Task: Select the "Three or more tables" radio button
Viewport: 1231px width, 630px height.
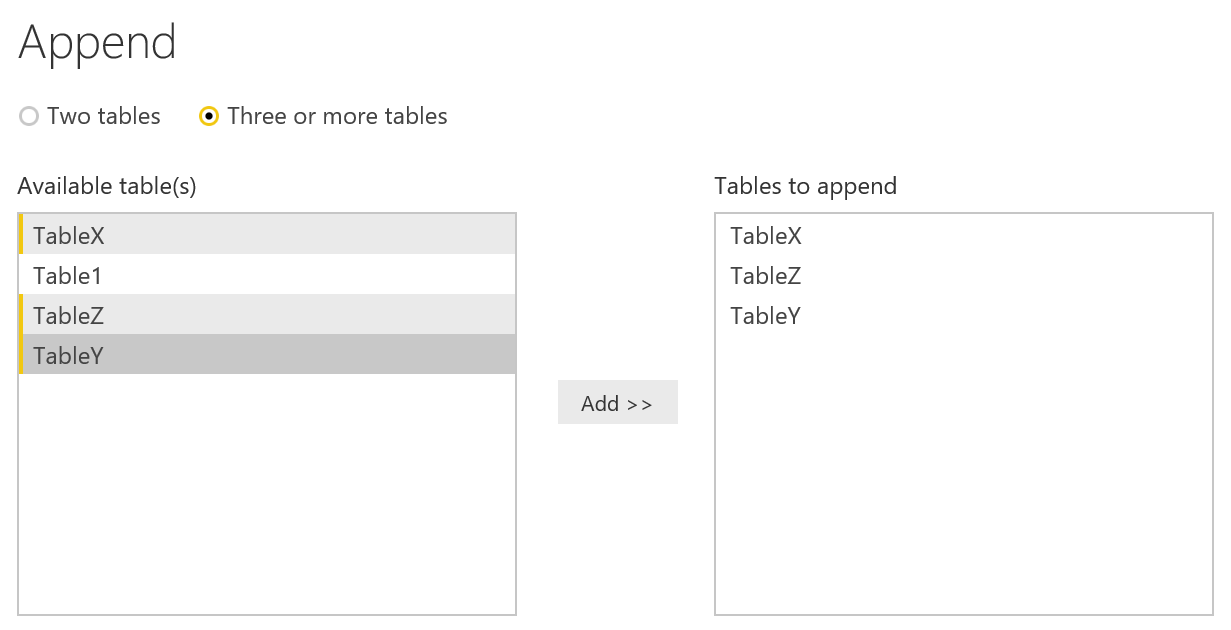Action: coord(209,116)
